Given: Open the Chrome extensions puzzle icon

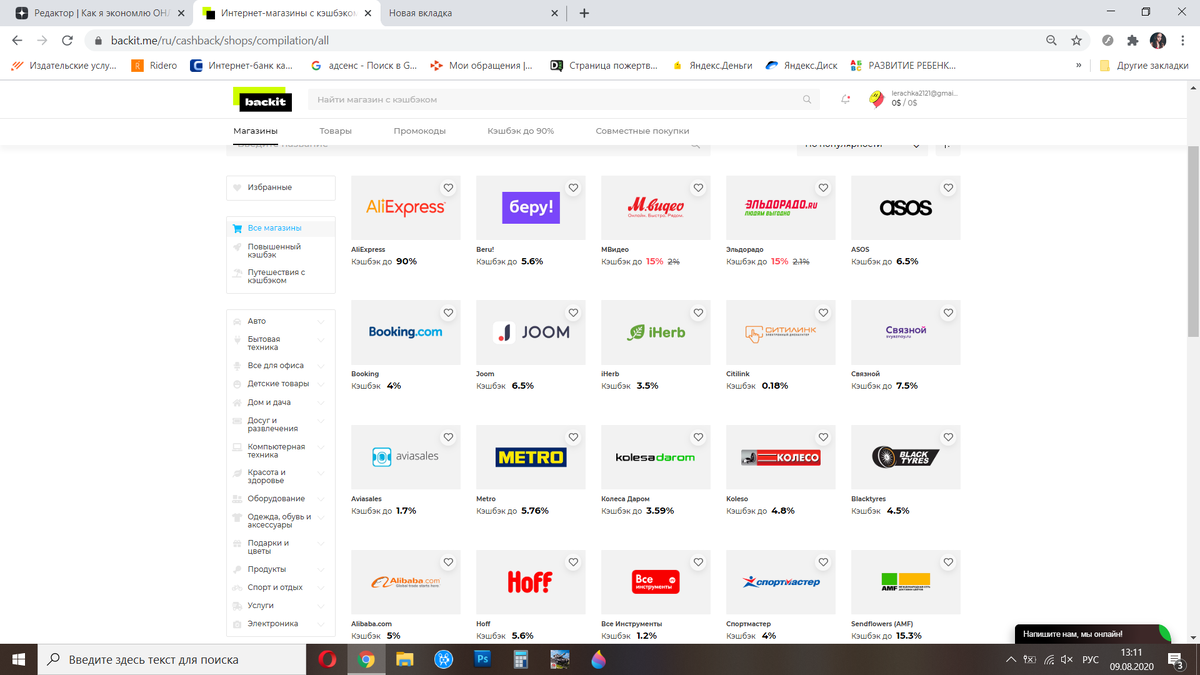Looking at the screenshot, I should 1132,41.
